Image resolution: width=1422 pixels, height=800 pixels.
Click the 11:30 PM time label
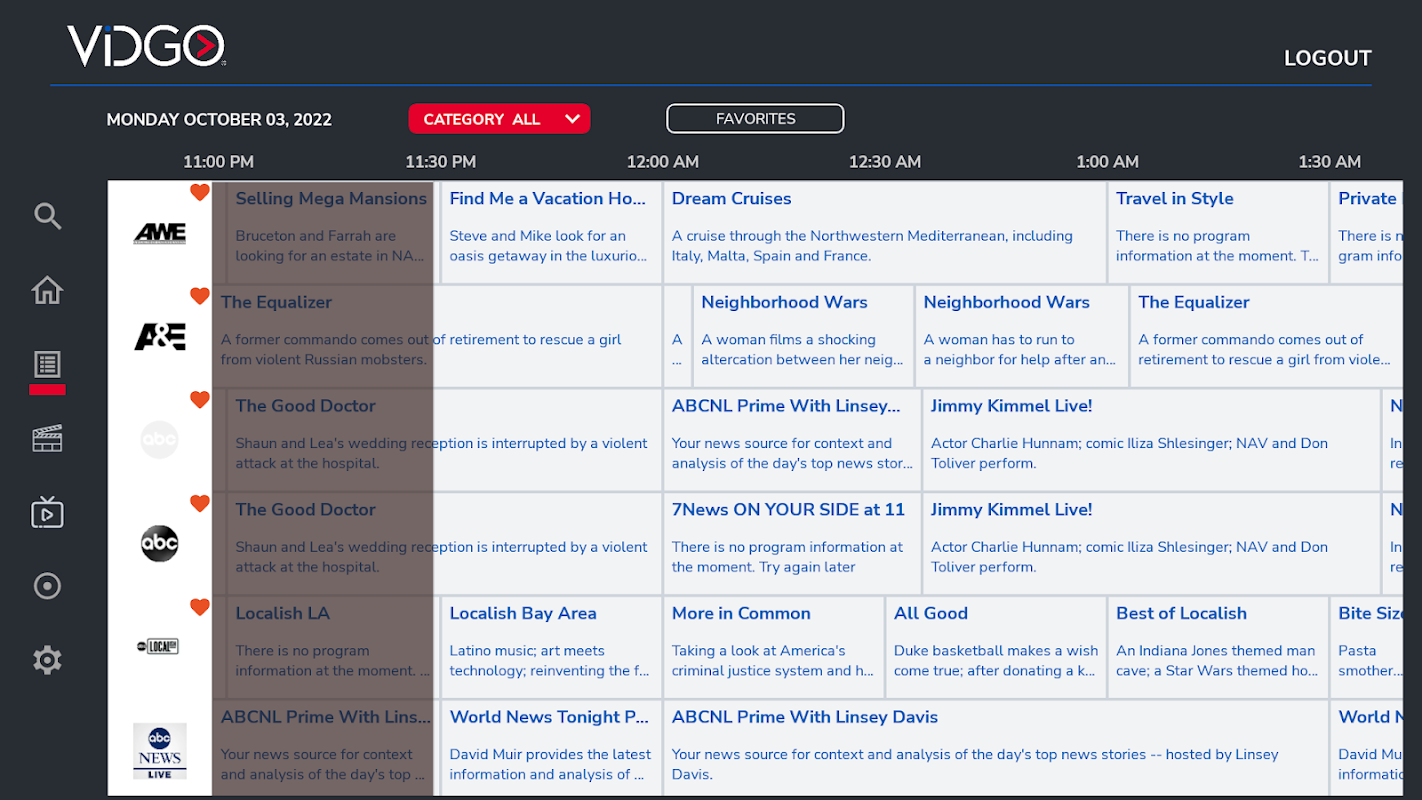pos(440,162)
